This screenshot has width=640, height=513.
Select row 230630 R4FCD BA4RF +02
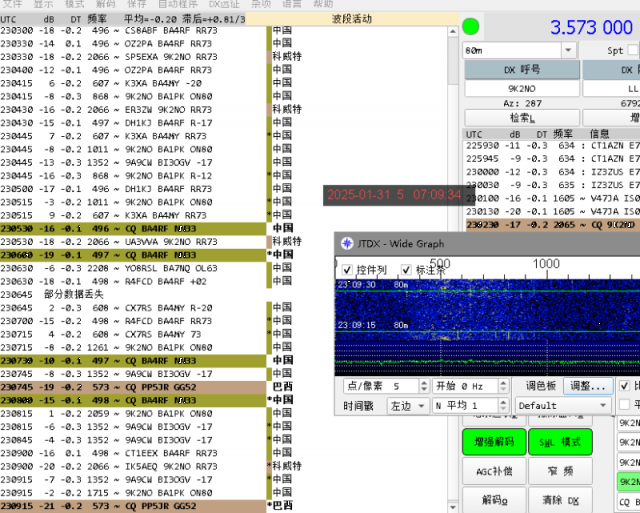[x=133, y=281]
